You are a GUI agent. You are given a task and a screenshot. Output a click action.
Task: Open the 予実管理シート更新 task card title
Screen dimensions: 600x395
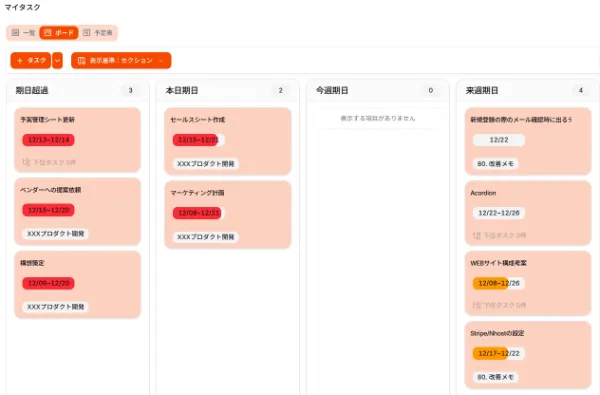tap(47, 120)
